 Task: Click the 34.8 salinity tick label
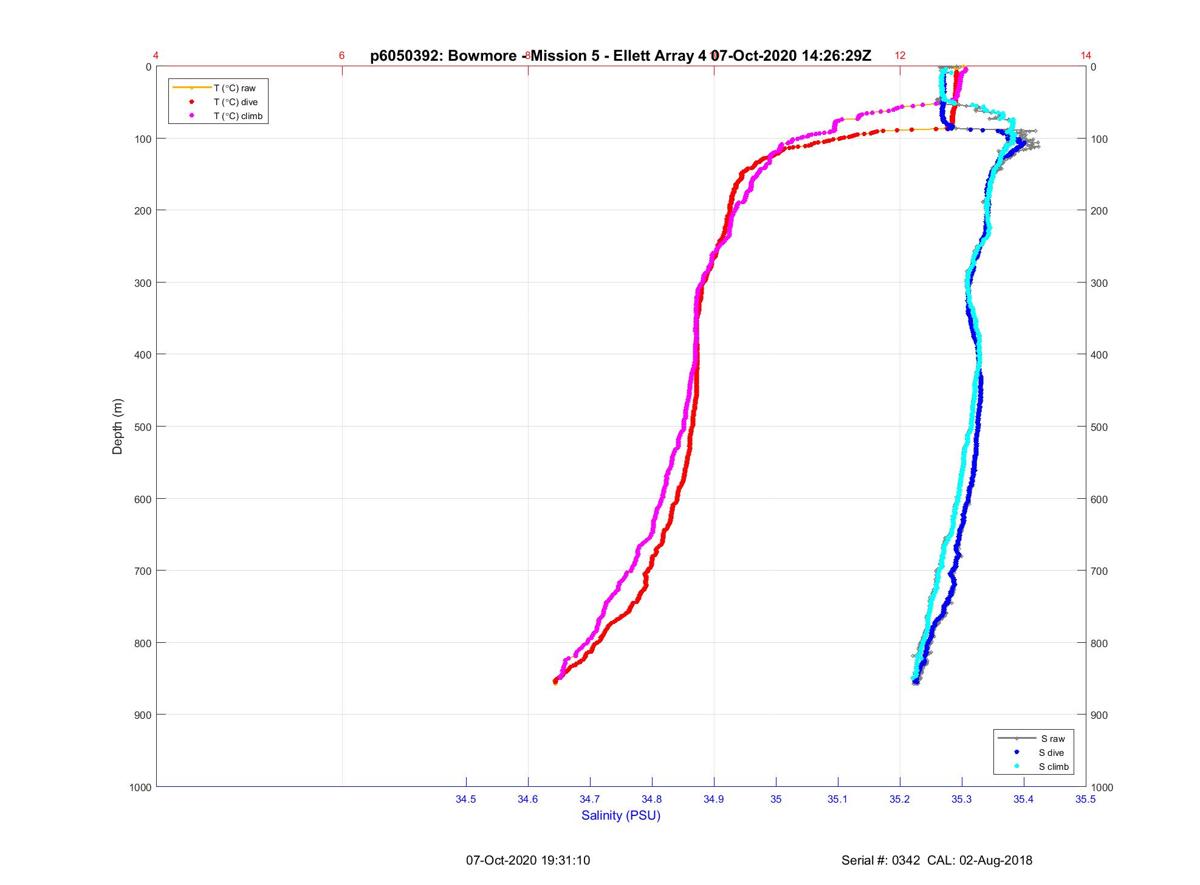pos(652,799)
